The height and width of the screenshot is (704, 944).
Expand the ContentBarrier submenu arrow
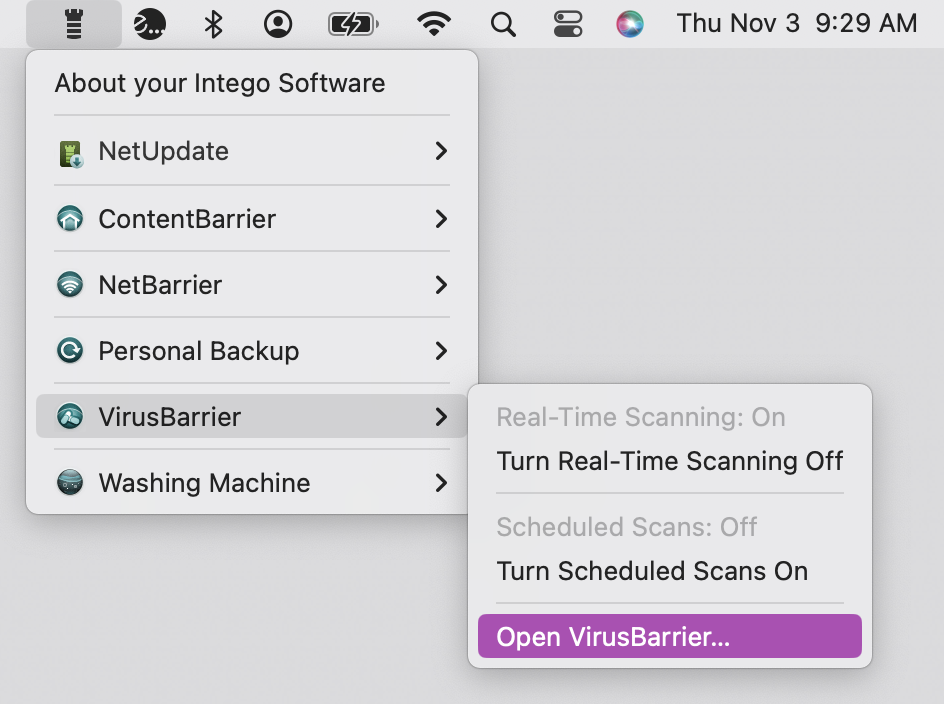tap(441, 219)
